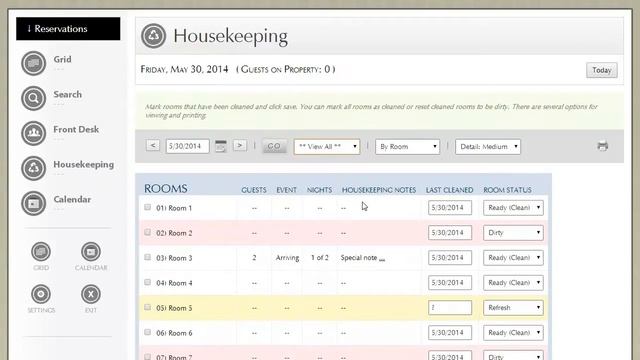Click 'Friday, May 30, 2014' date text
The height and width of the screenshot is (360, 640).
tap(184, 69)
